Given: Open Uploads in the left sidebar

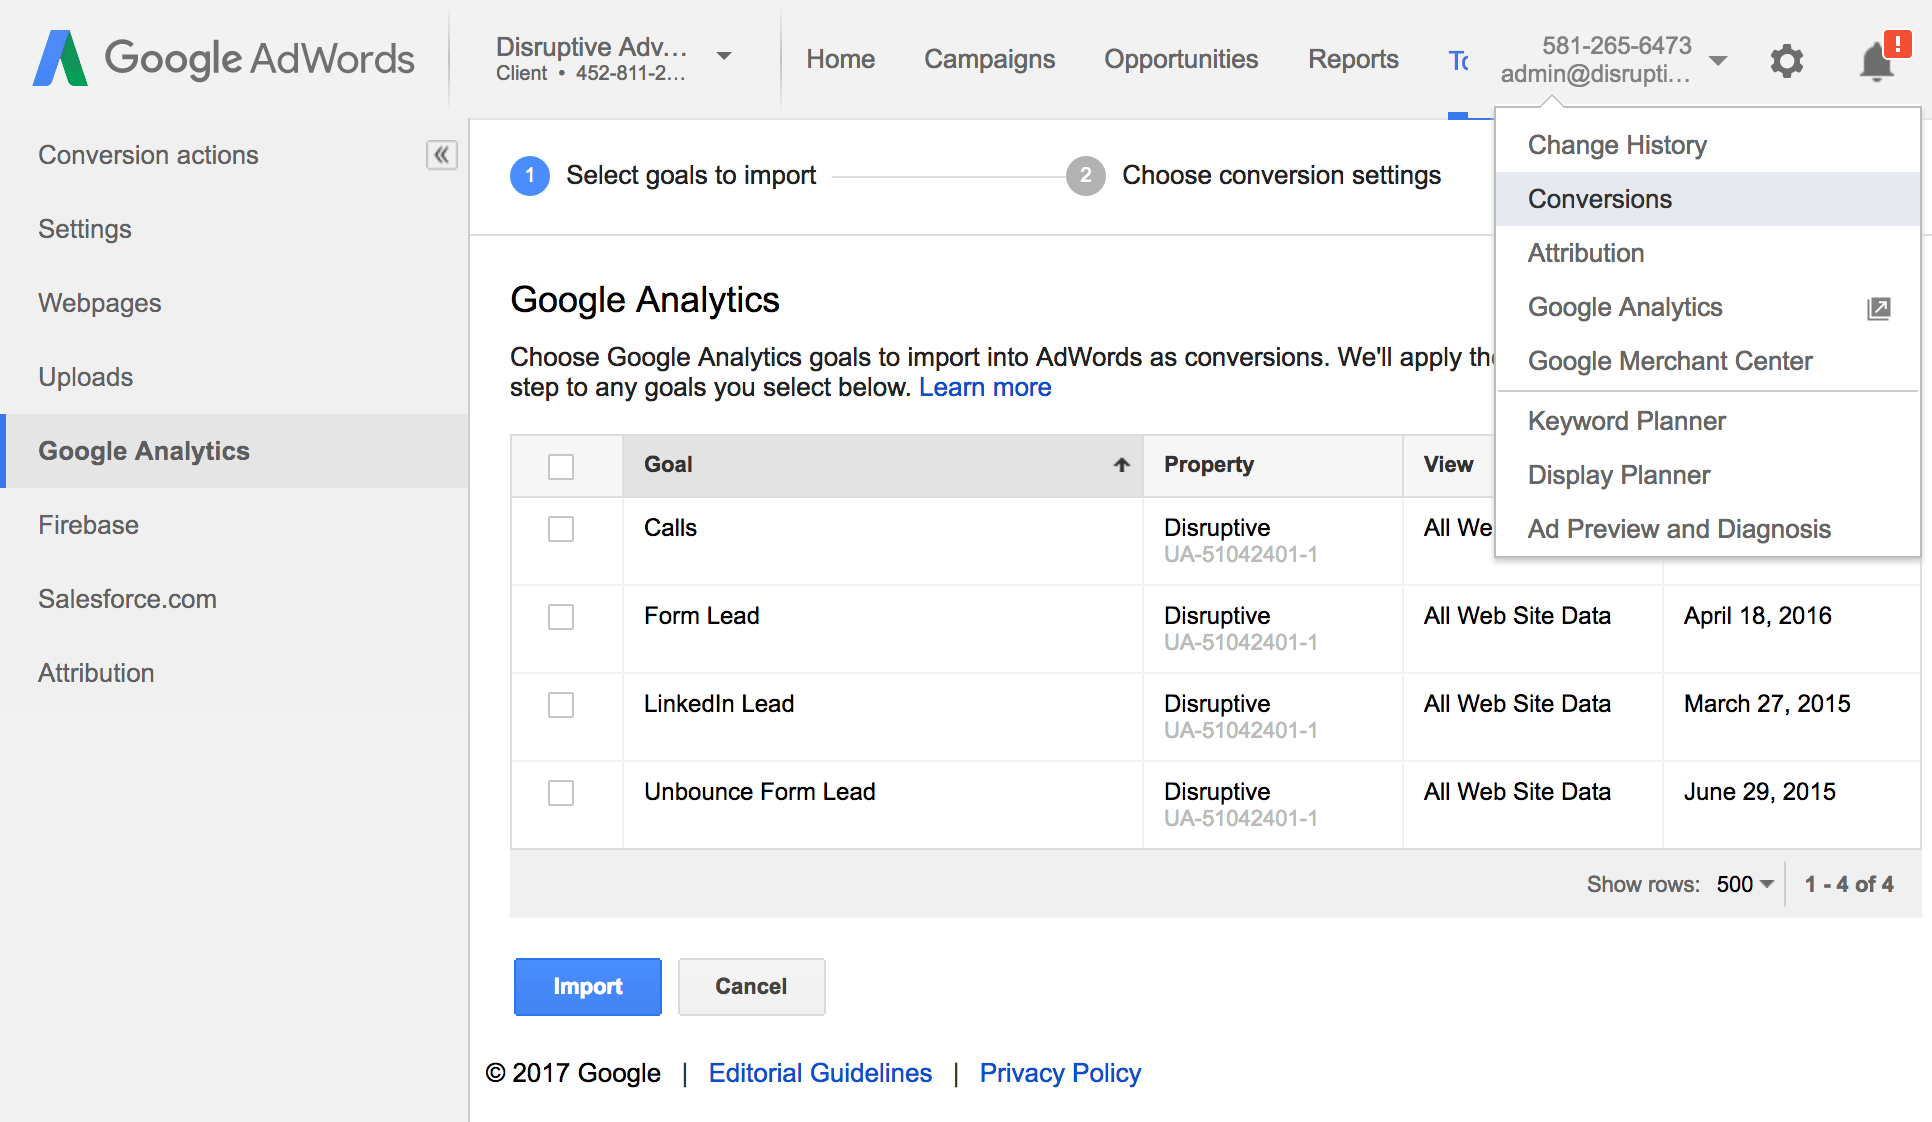Looking at the screenshot, I should [234, 377].
